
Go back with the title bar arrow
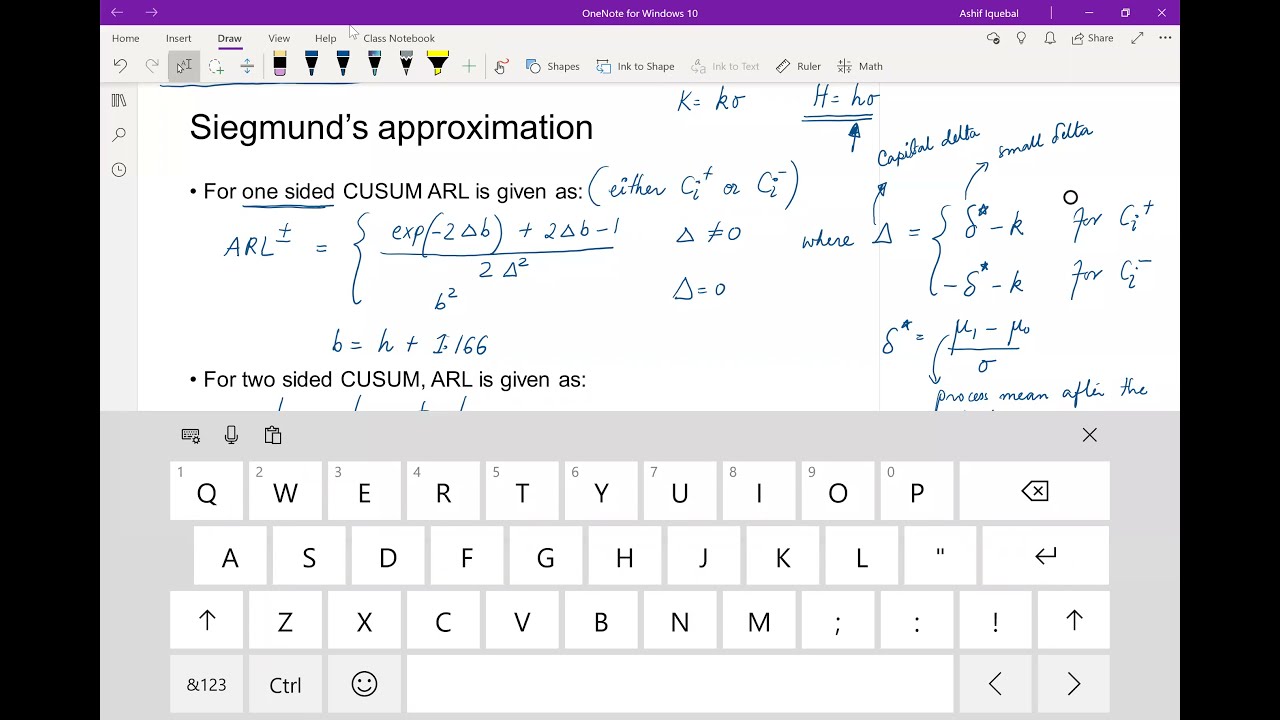pos(117,13)
